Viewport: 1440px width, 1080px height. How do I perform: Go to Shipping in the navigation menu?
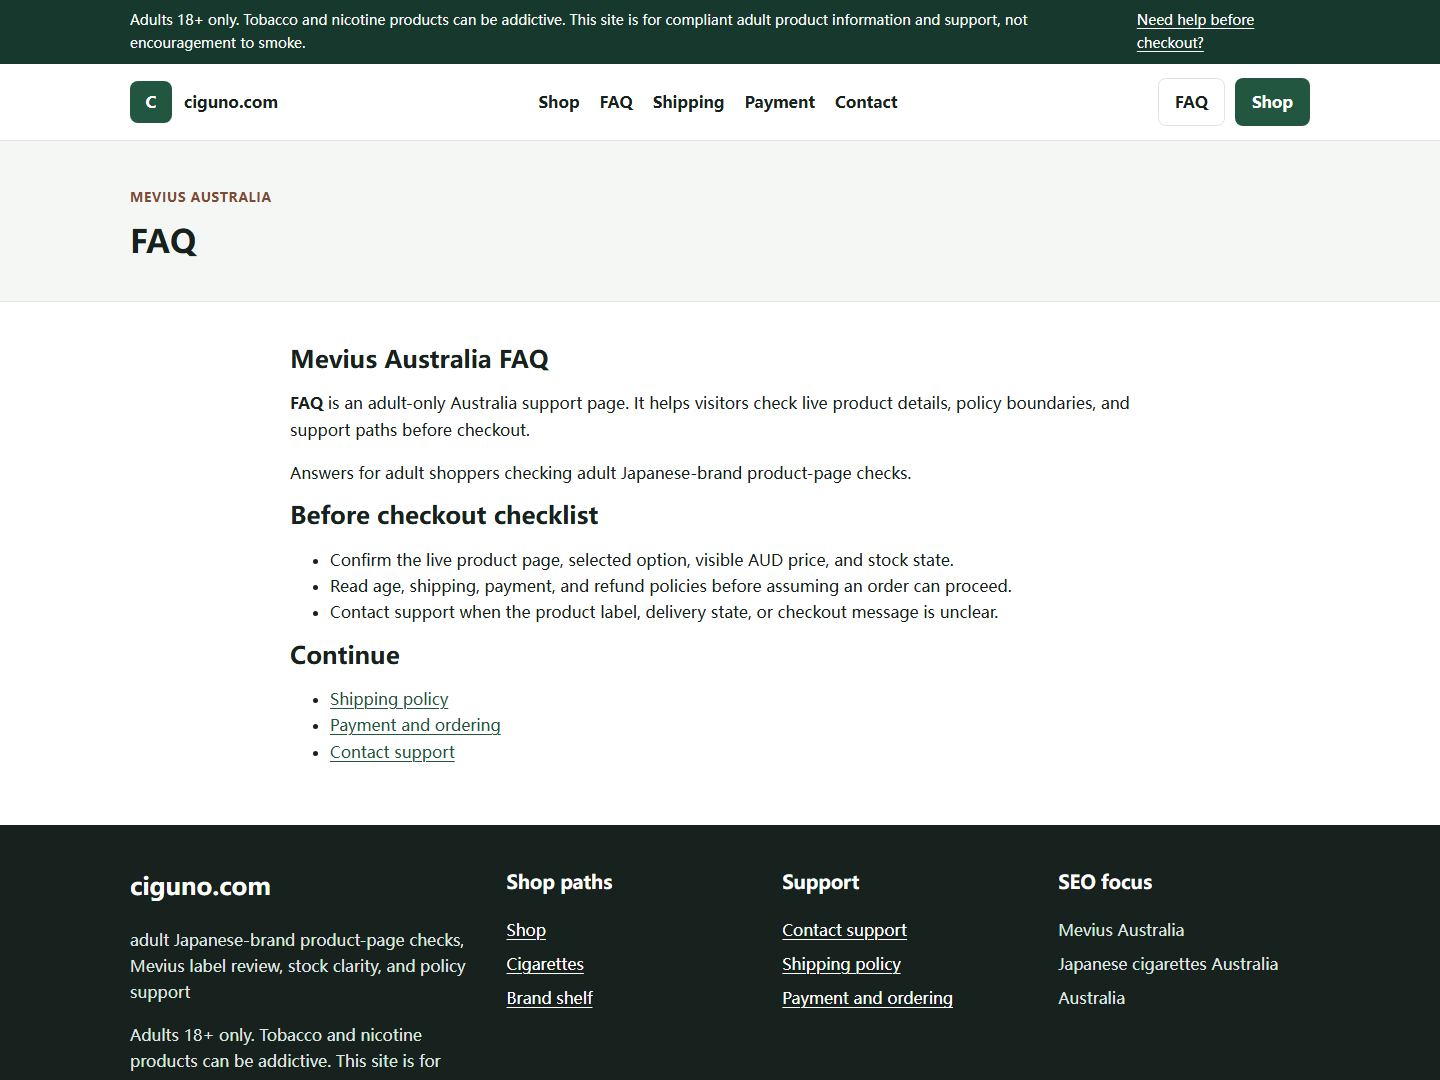(x=688, y=102)
